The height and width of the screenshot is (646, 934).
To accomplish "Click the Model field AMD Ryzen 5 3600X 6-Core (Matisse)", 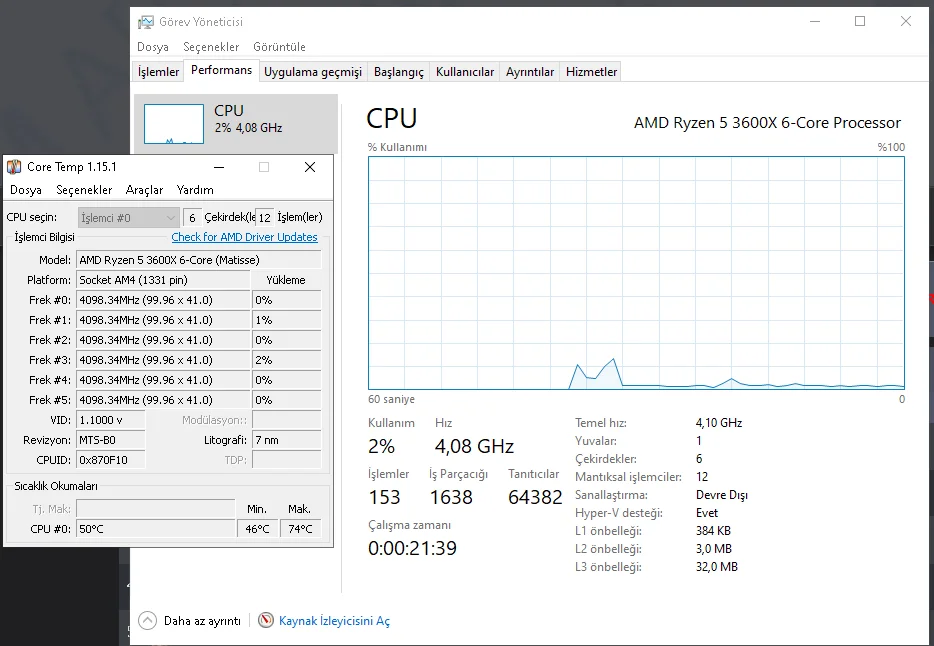I will 199,260.
